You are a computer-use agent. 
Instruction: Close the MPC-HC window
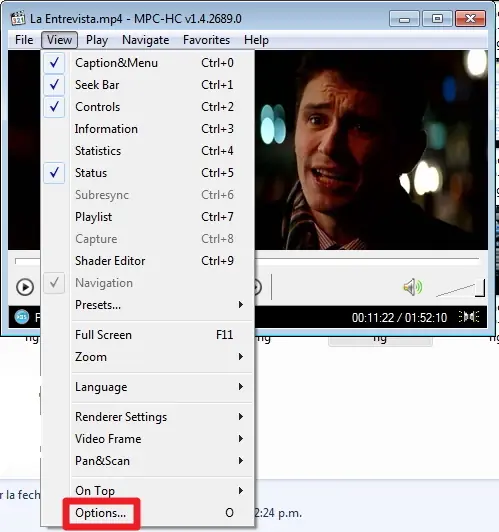click(x=471, y=18)
